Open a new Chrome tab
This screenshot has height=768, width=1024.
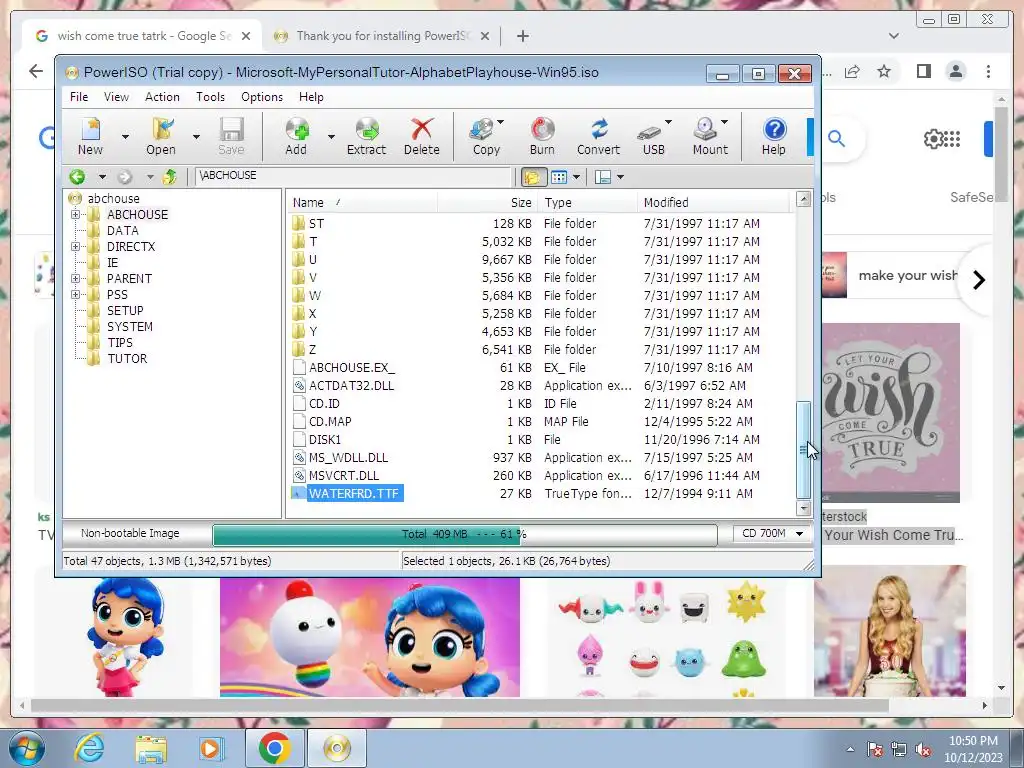click(522, 36)
